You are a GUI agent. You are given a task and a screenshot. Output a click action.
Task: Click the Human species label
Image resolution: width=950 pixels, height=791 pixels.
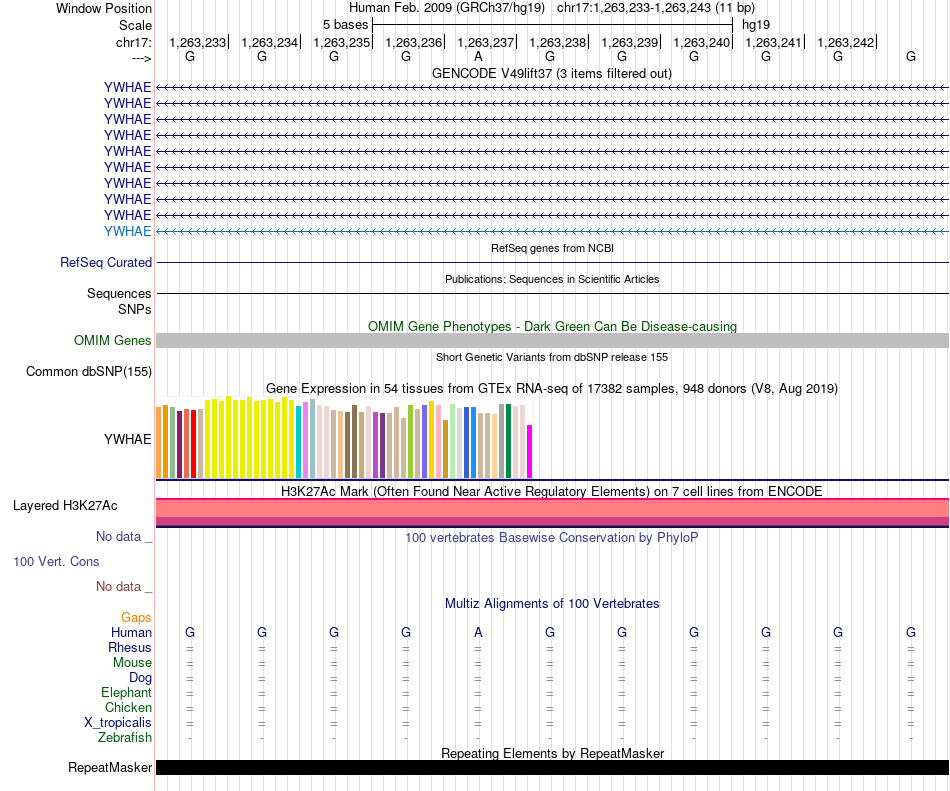pos(131,632)
